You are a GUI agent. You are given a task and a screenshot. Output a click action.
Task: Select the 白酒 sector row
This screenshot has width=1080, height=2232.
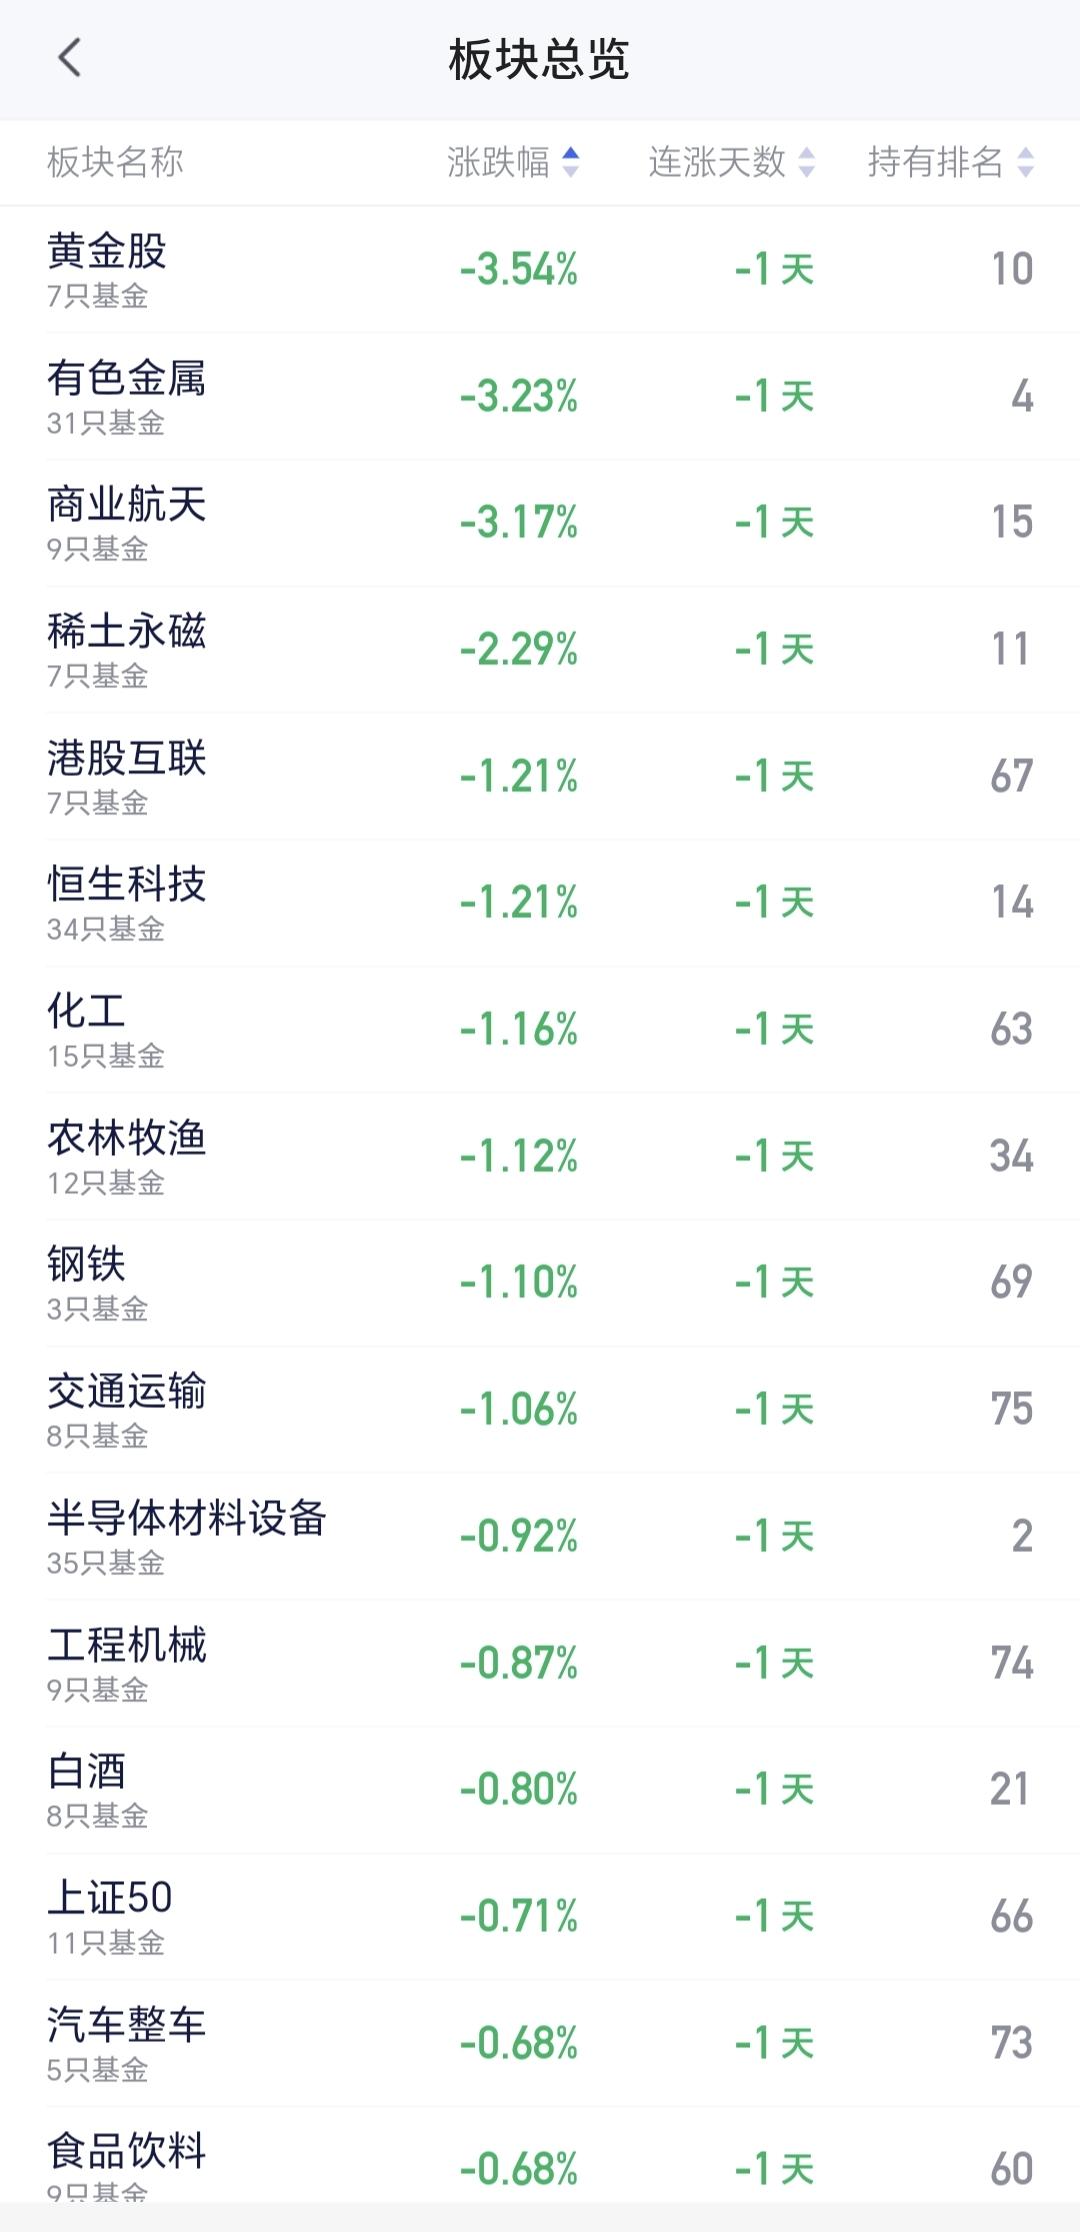click(x=540, y=1790)
